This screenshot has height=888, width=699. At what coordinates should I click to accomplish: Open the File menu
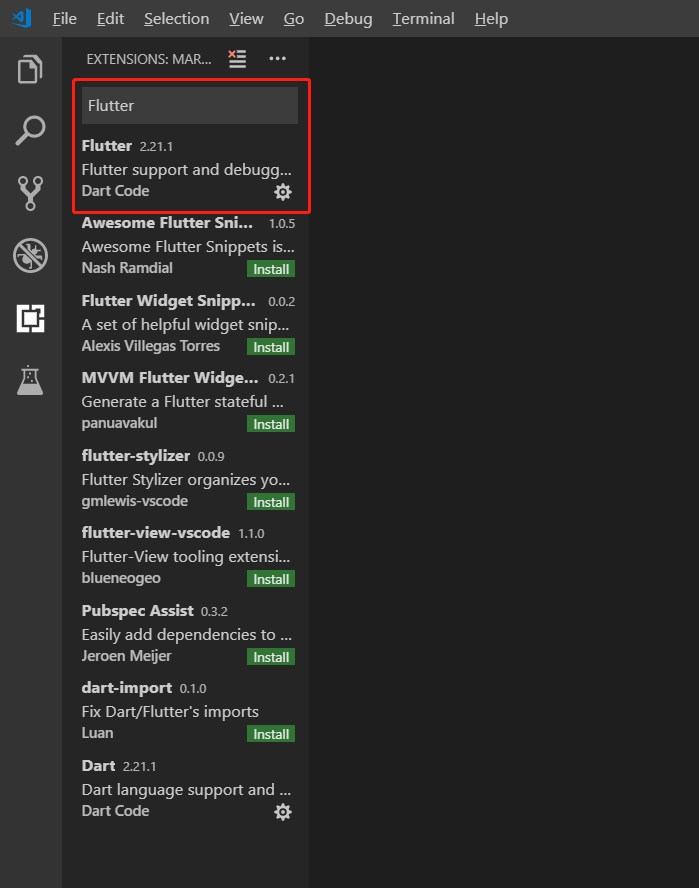(65, 19)
